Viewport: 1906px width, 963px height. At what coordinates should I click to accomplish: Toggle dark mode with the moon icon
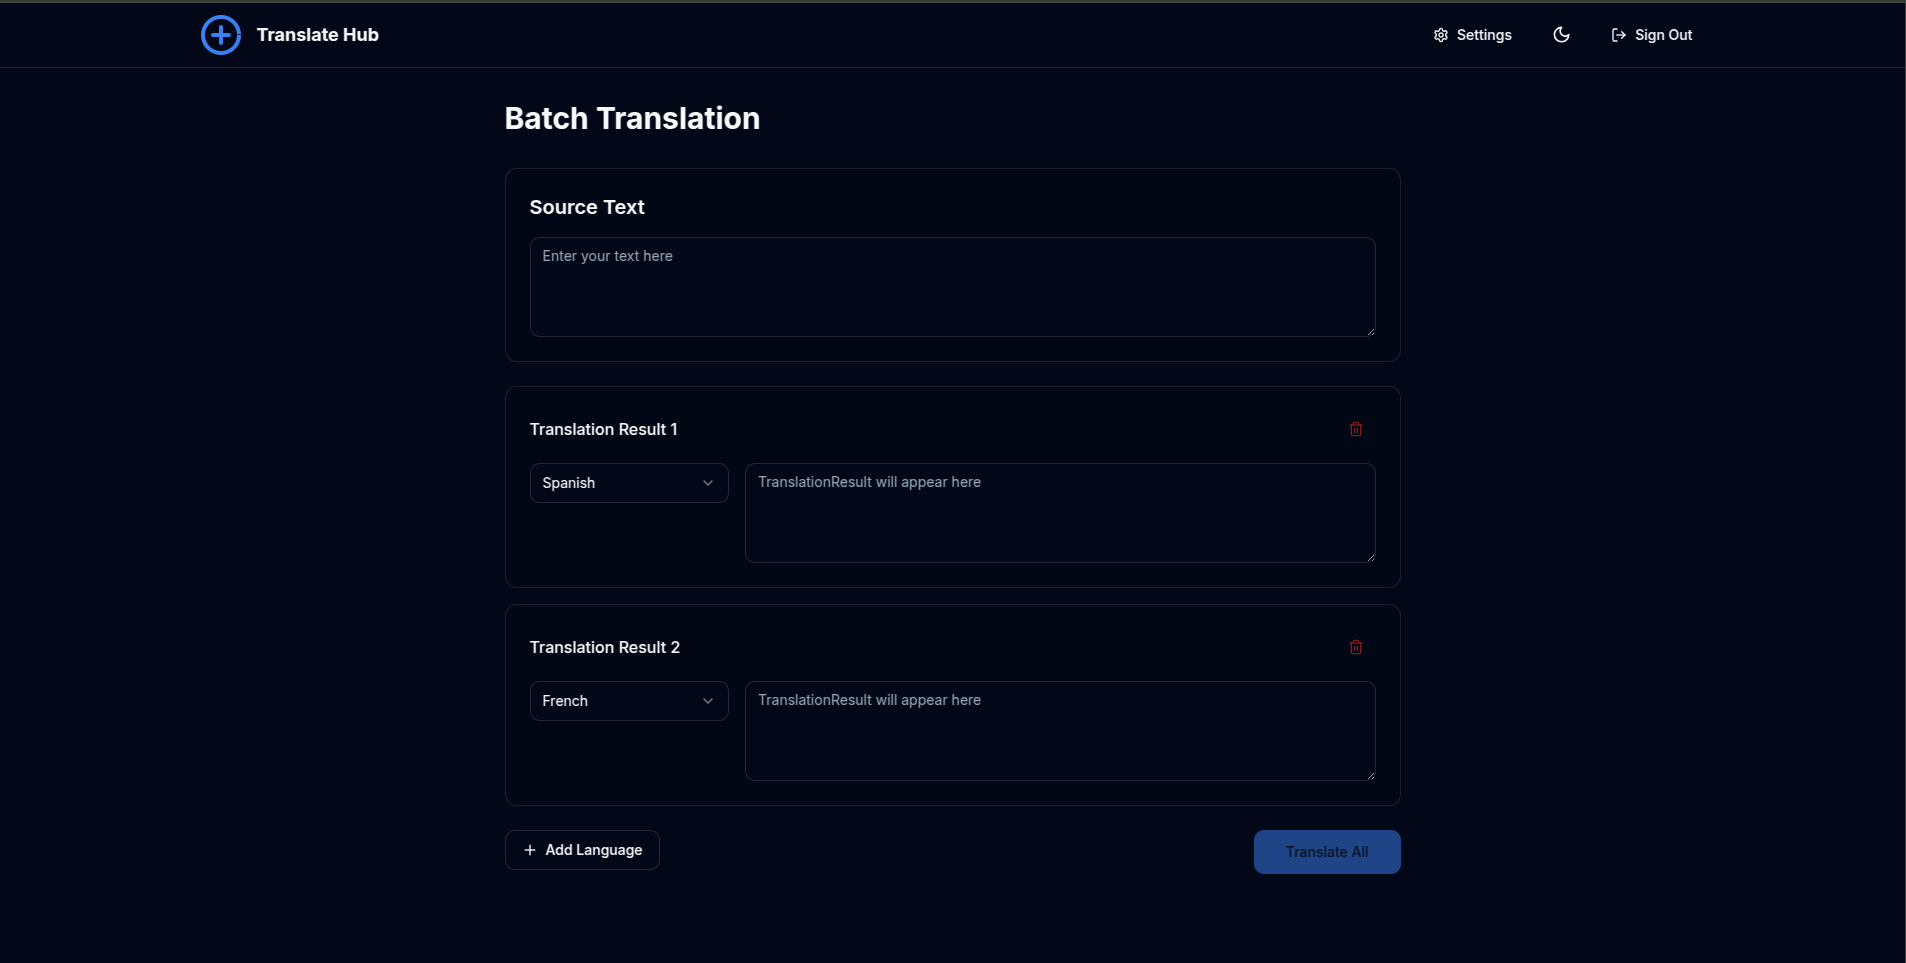pos(1561,34)
